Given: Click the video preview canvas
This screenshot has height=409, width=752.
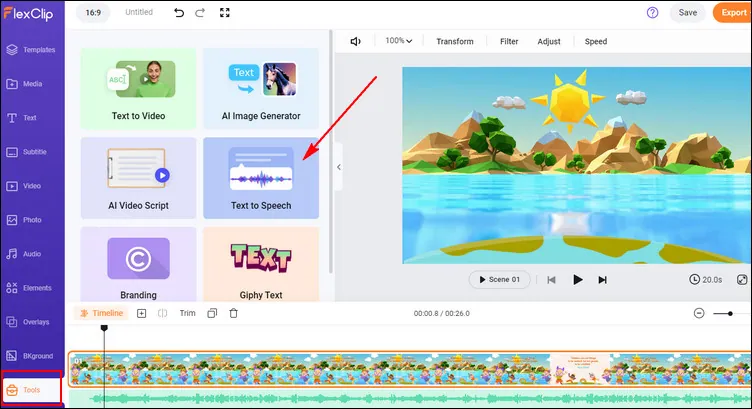Looking at the screenshot, I should click(x=577, y=165).
